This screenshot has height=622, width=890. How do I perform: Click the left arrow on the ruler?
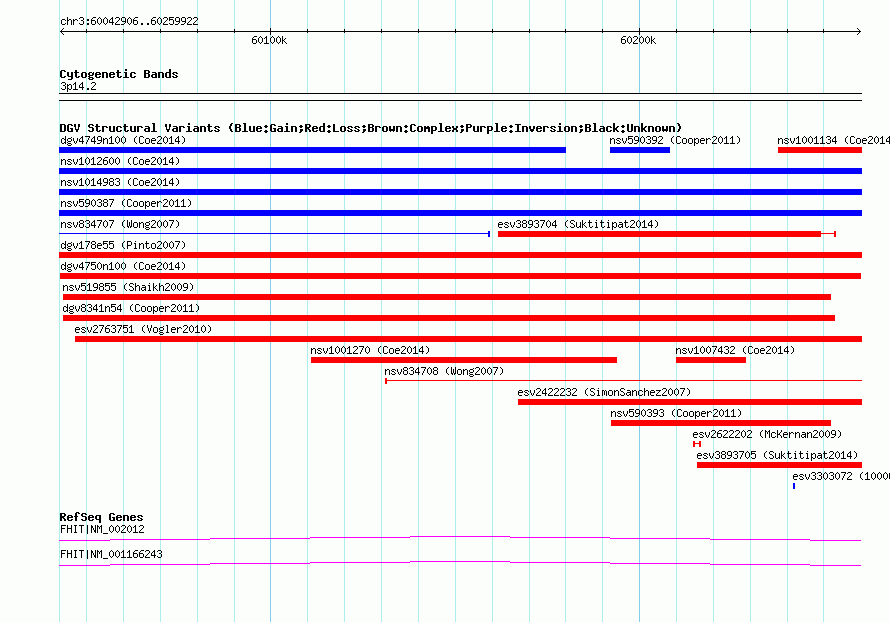tap(62, 31)
